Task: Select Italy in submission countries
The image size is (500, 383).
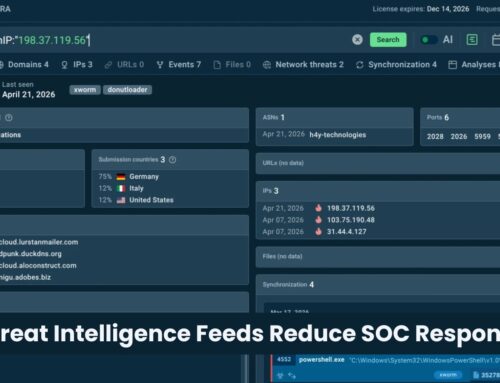Action: pyautogui.click(x=136, y=188)
